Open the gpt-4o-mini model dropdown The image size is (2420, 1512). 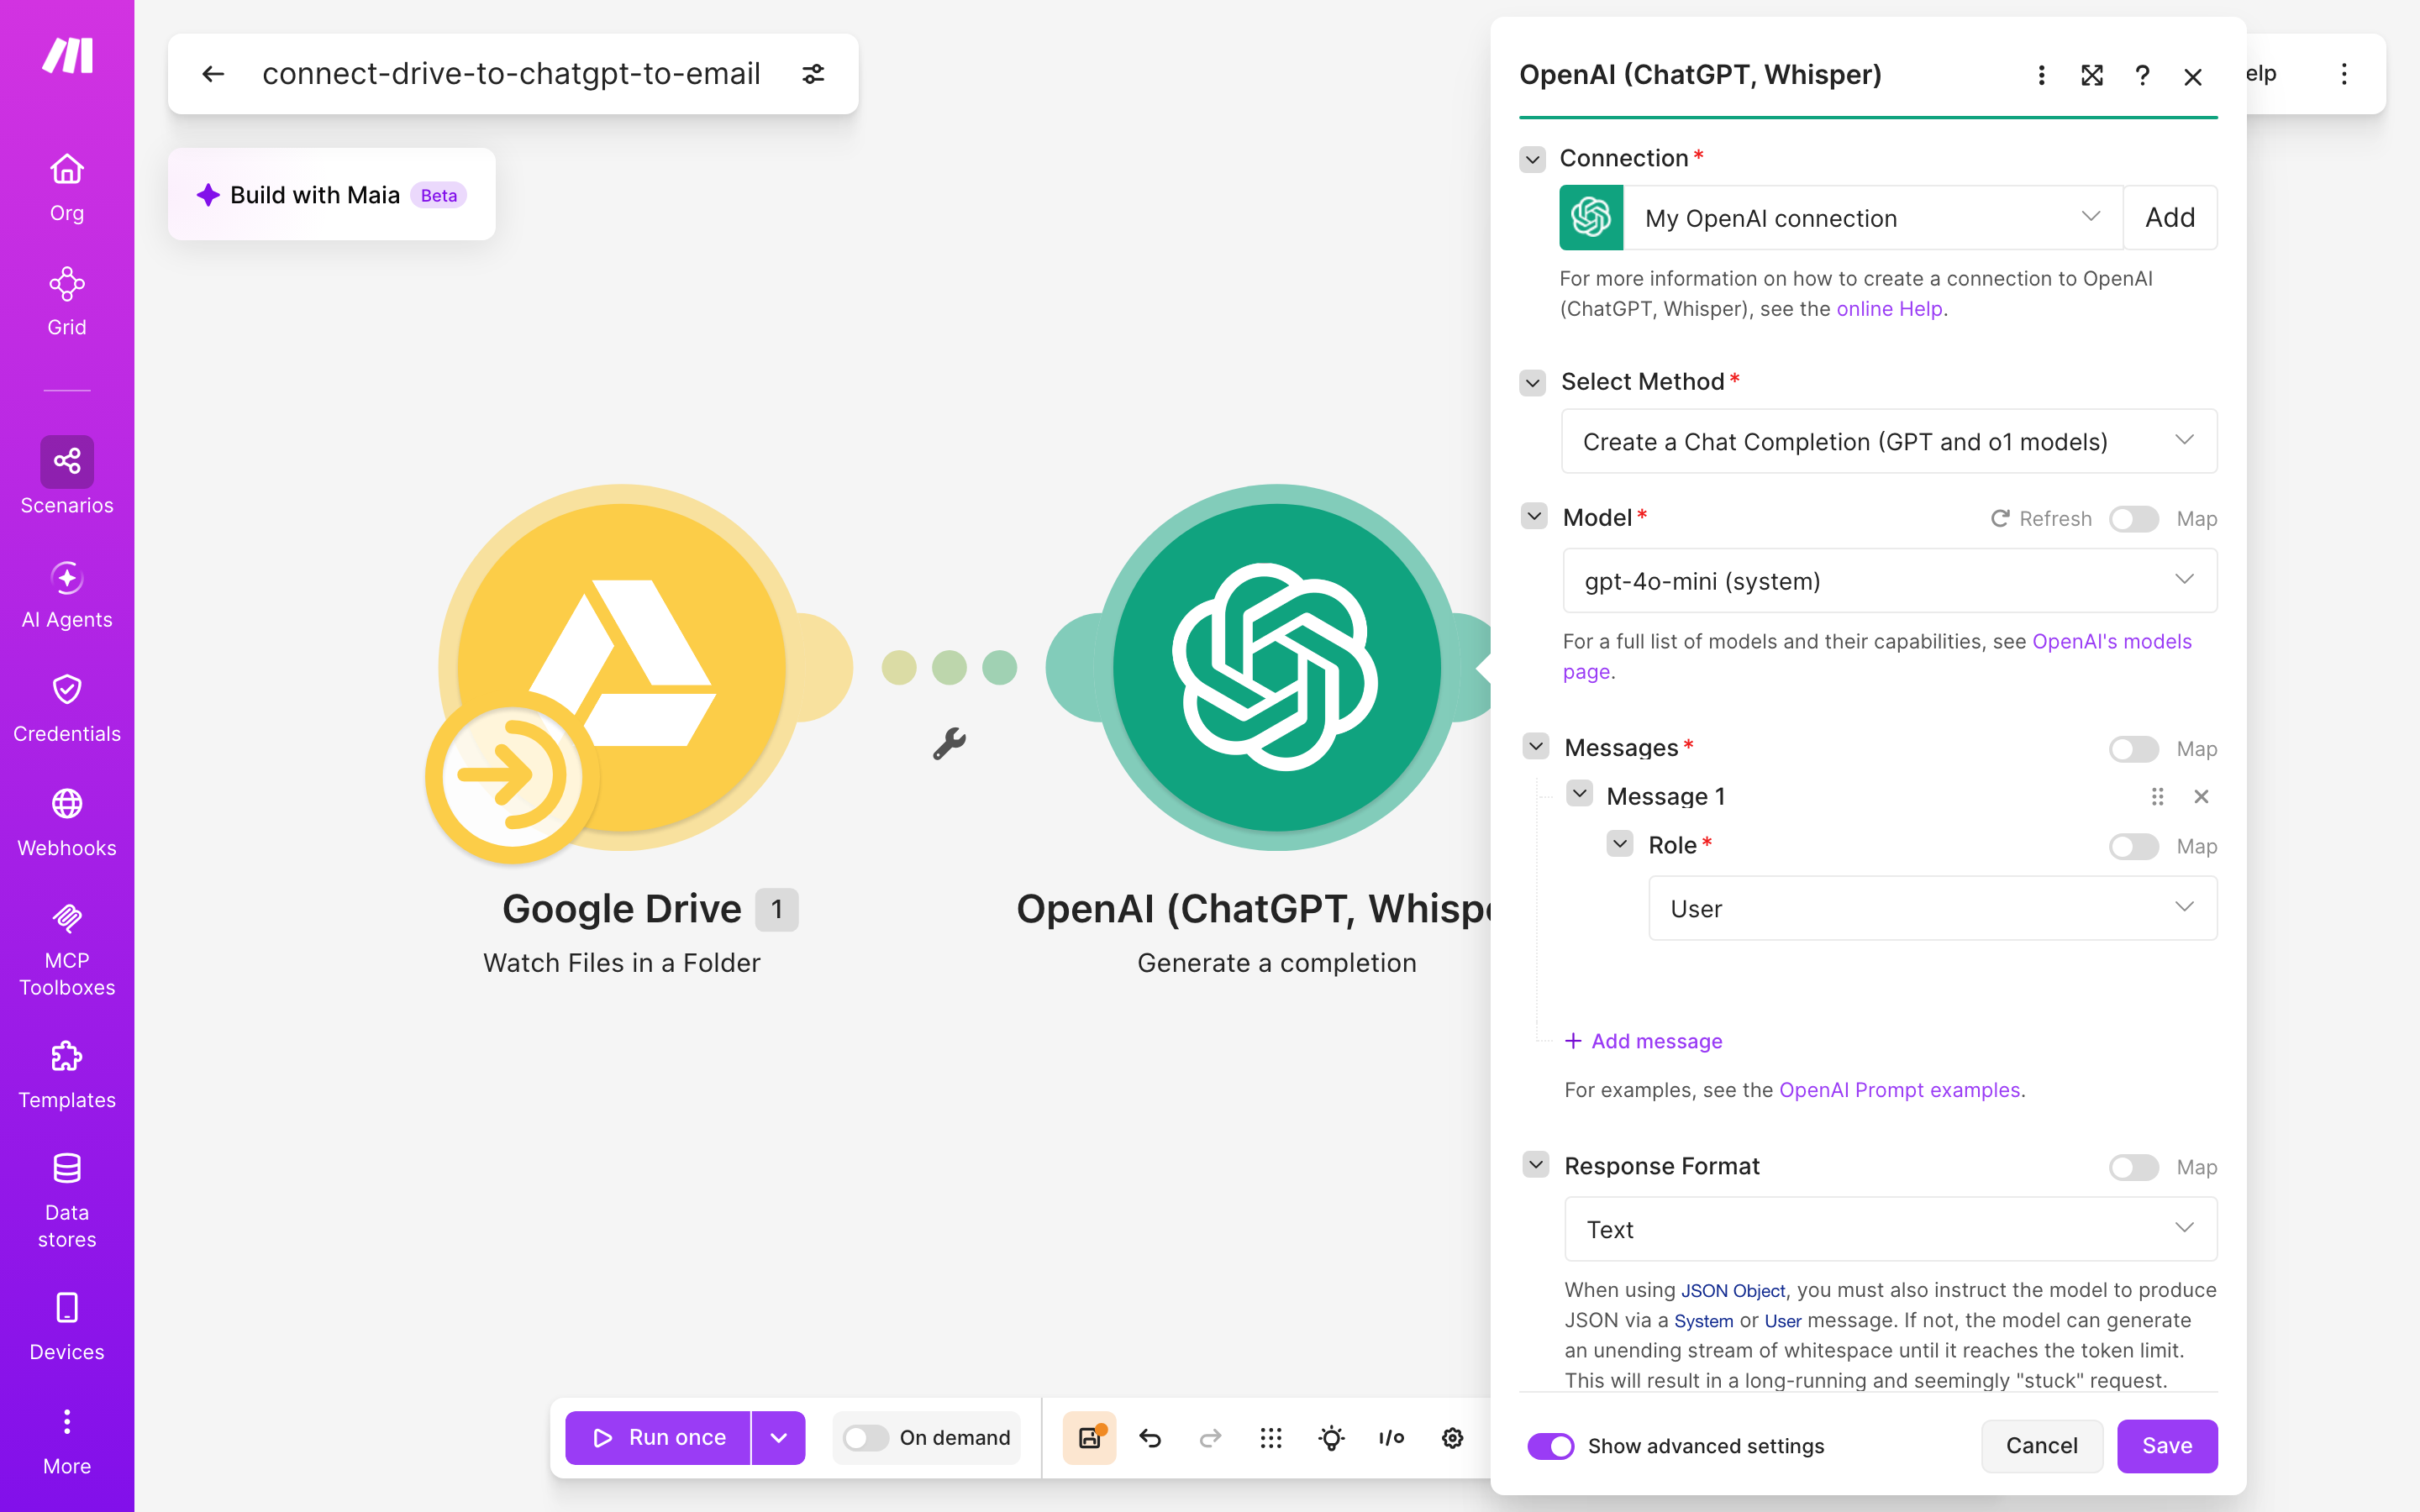(1890, 580)
